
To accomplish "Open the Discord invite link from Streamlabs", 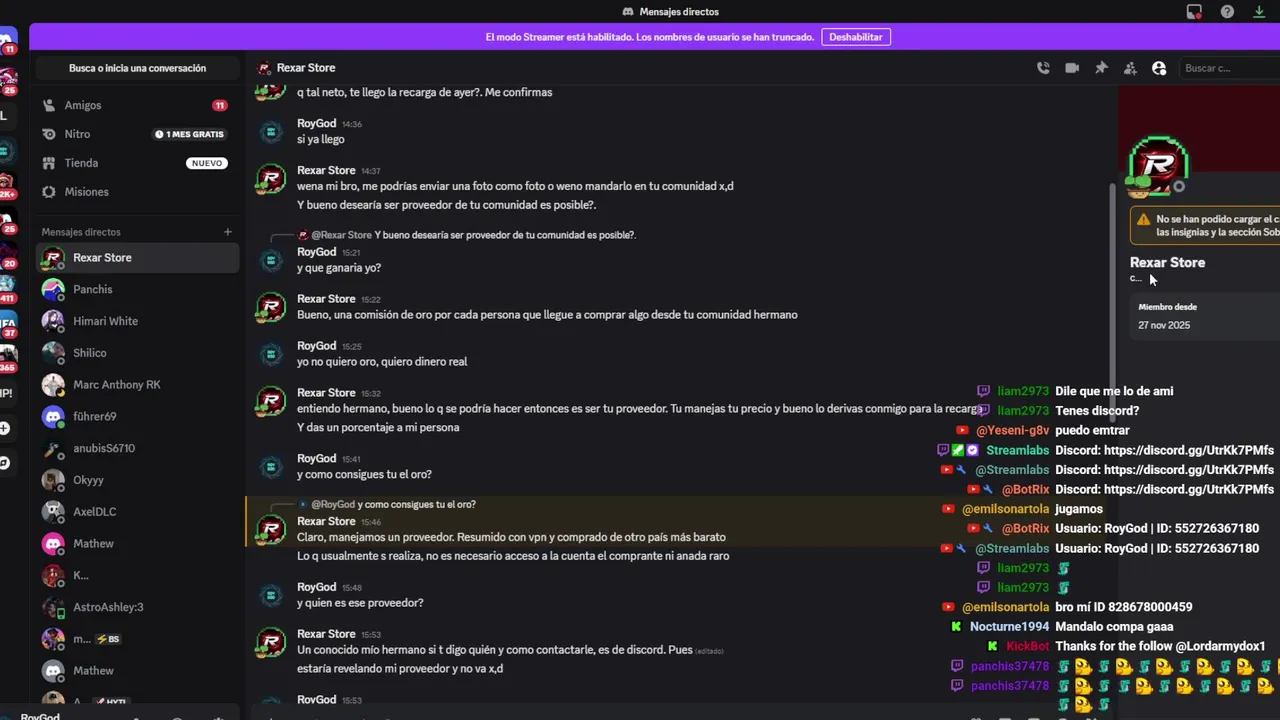I will tap(1188, 451).
